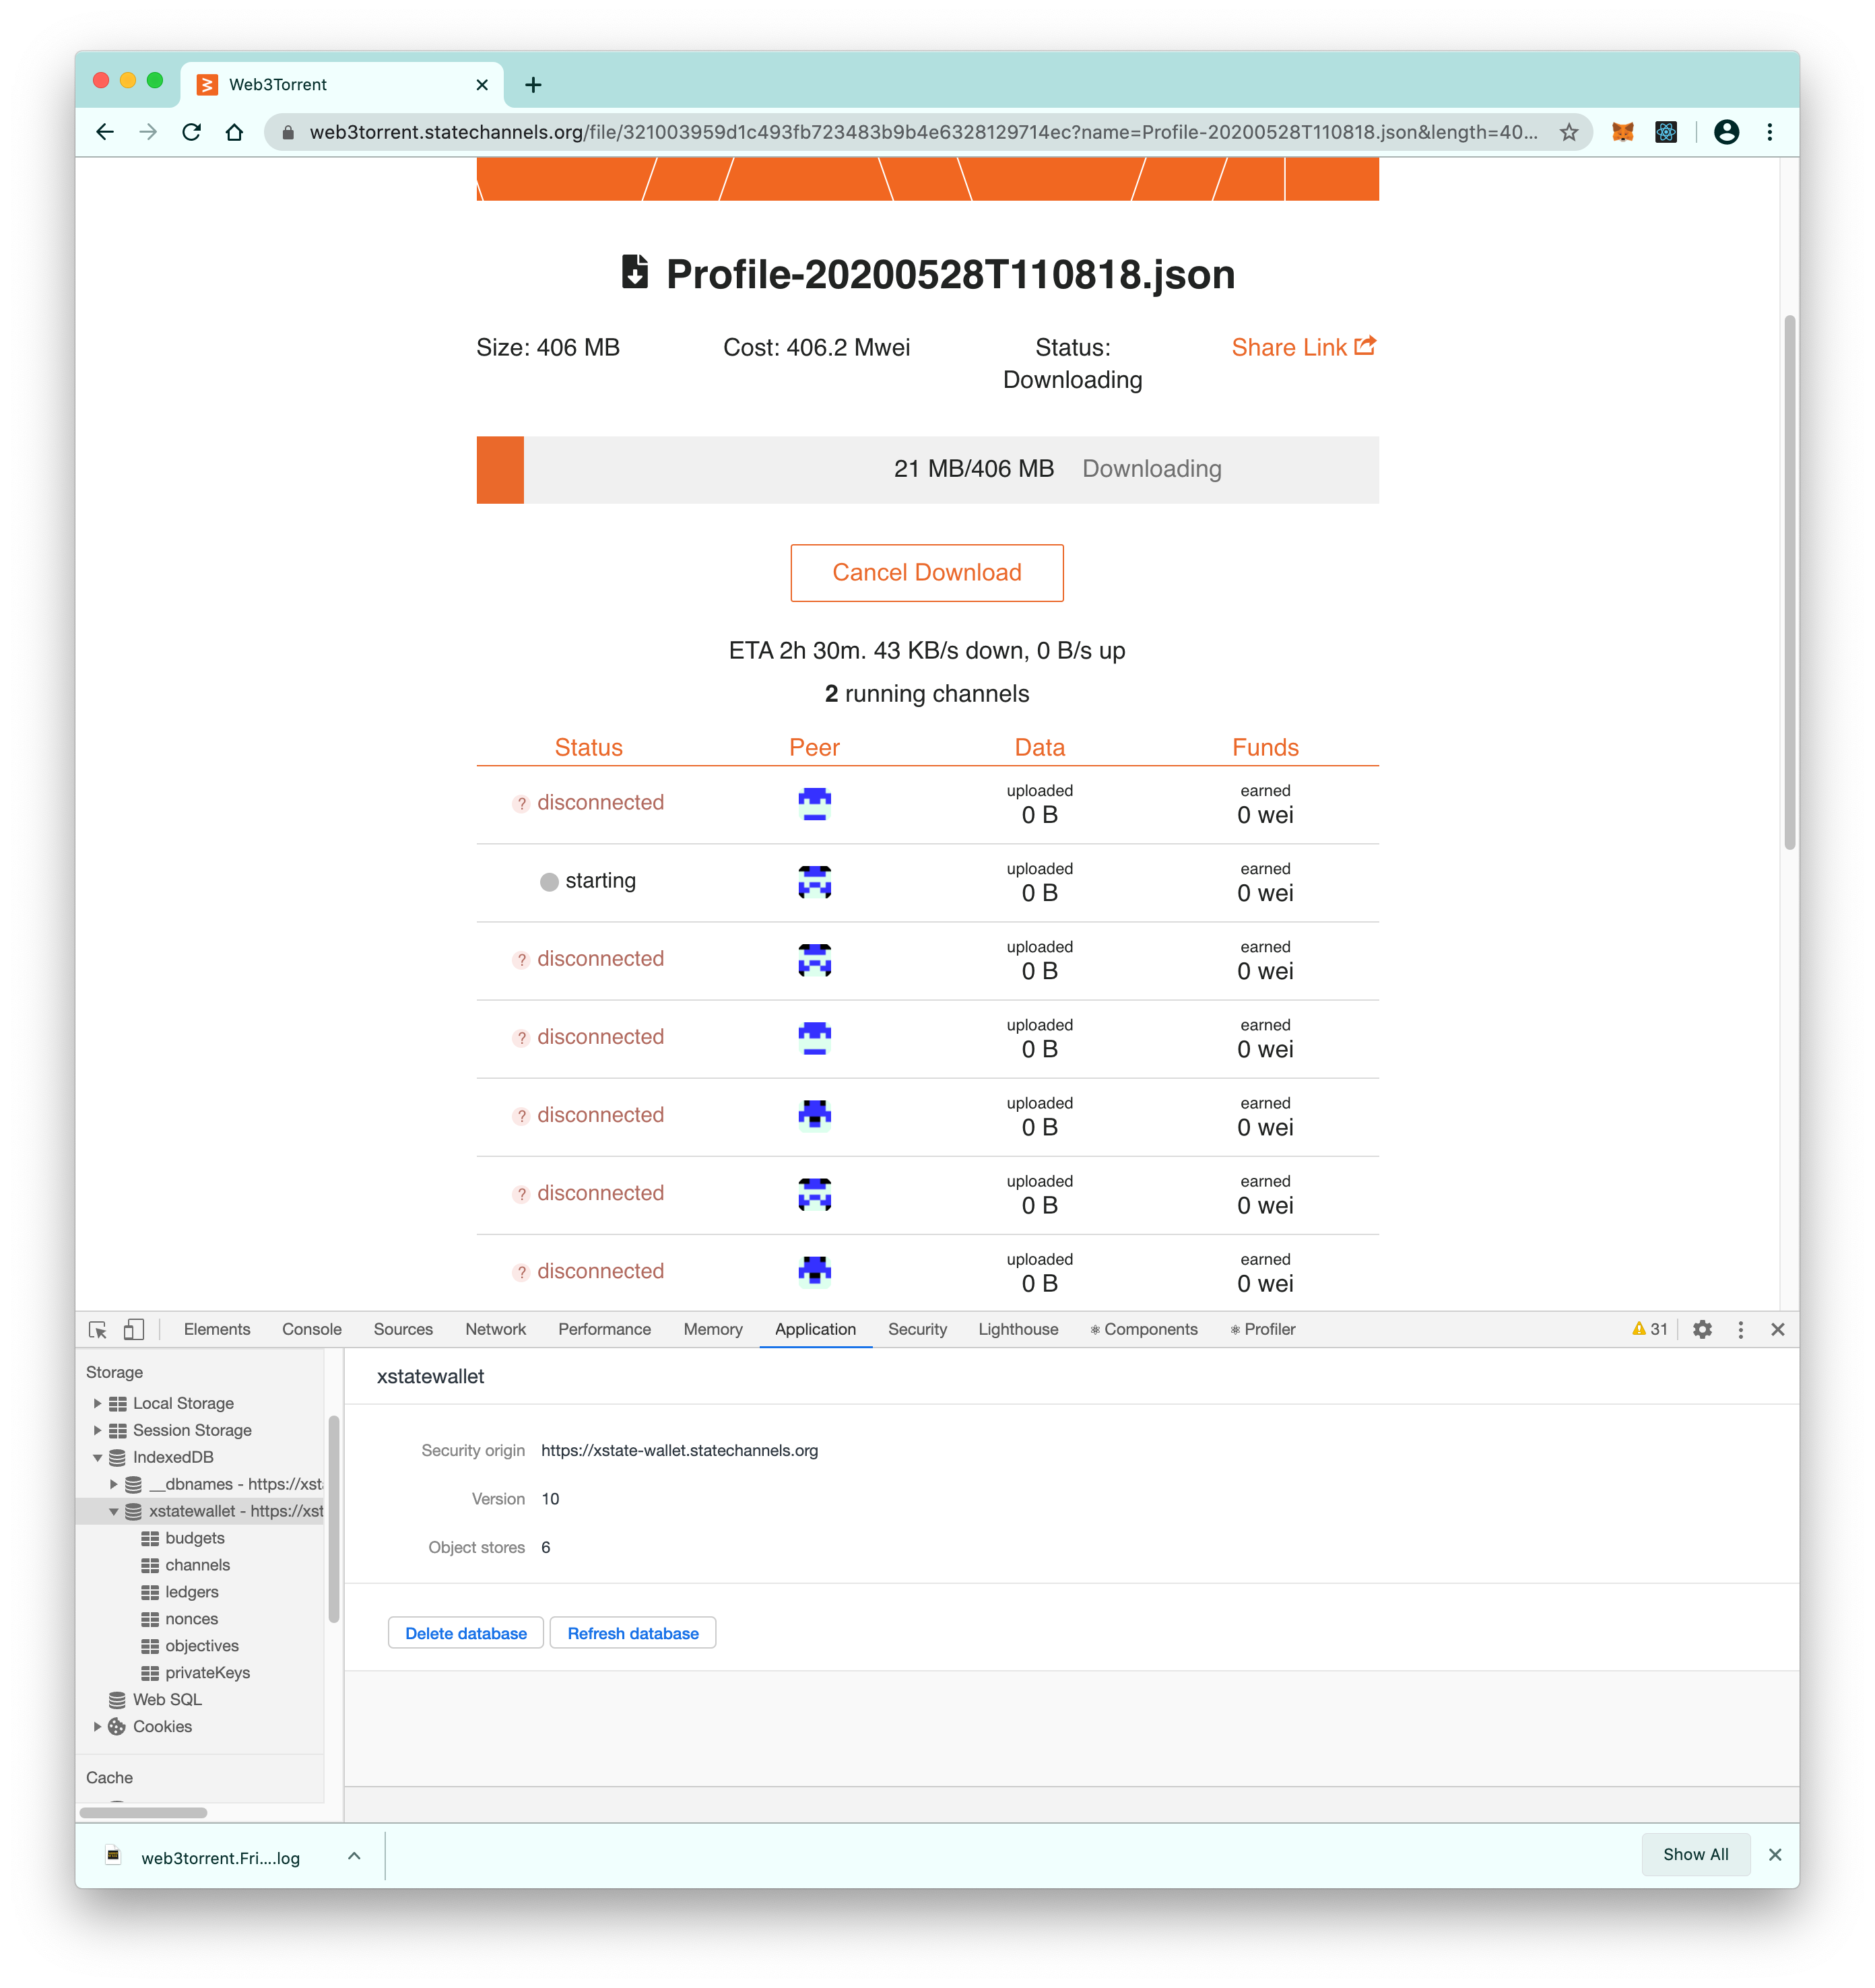Switch to the Network tab in DevTools
Viewport: 1875px width, 1988px height.
point(495,1329)
